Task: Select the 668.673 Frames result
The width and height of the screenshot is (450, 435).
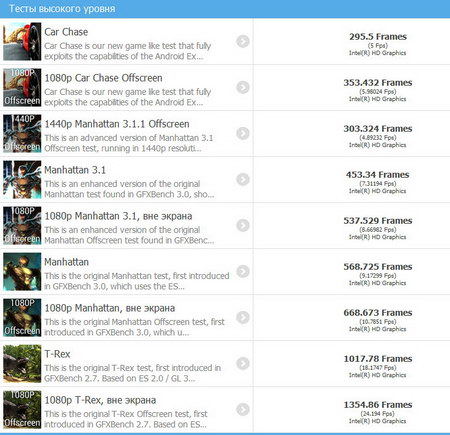Action: (378, 313)
